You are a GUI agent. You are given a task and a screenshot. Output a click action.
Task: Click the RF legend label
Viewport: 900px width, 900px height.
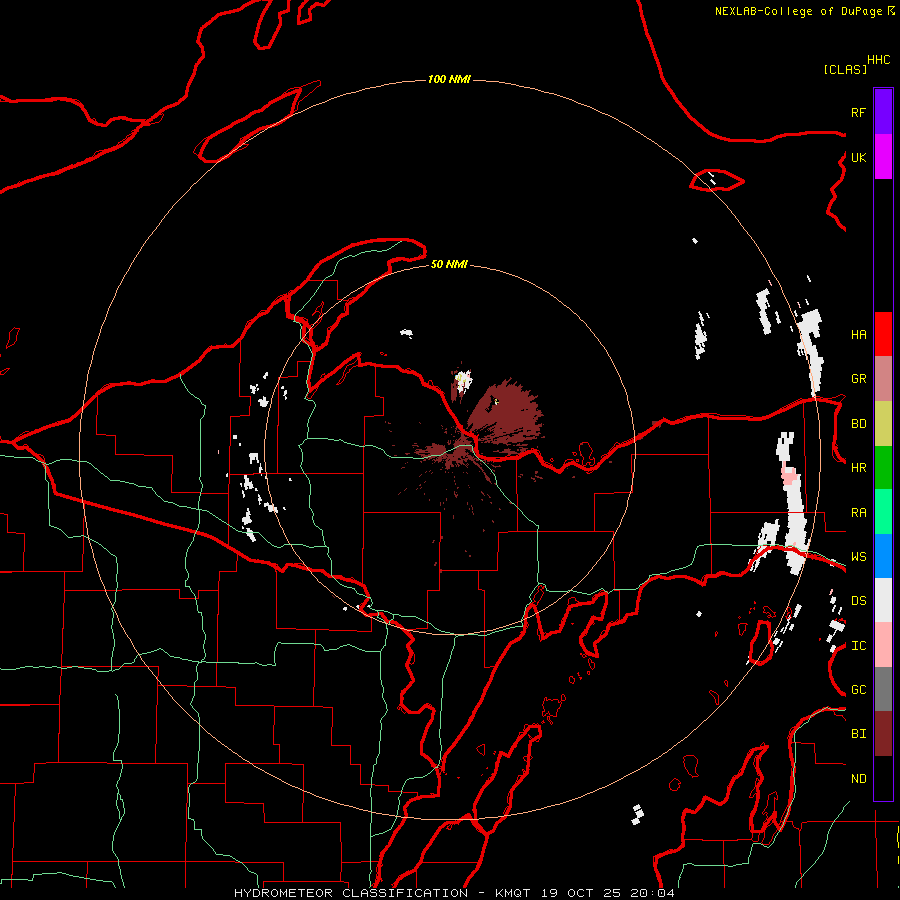(x=858, y=112)
